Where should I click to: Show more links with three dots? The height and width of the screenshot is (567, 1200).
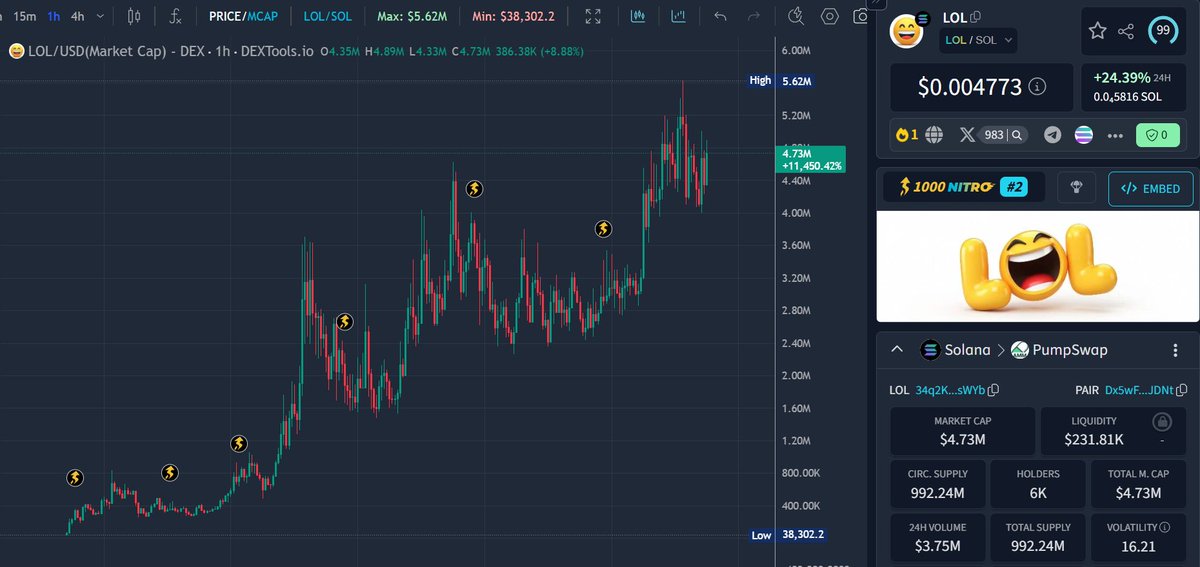[x=1116, y=134]
